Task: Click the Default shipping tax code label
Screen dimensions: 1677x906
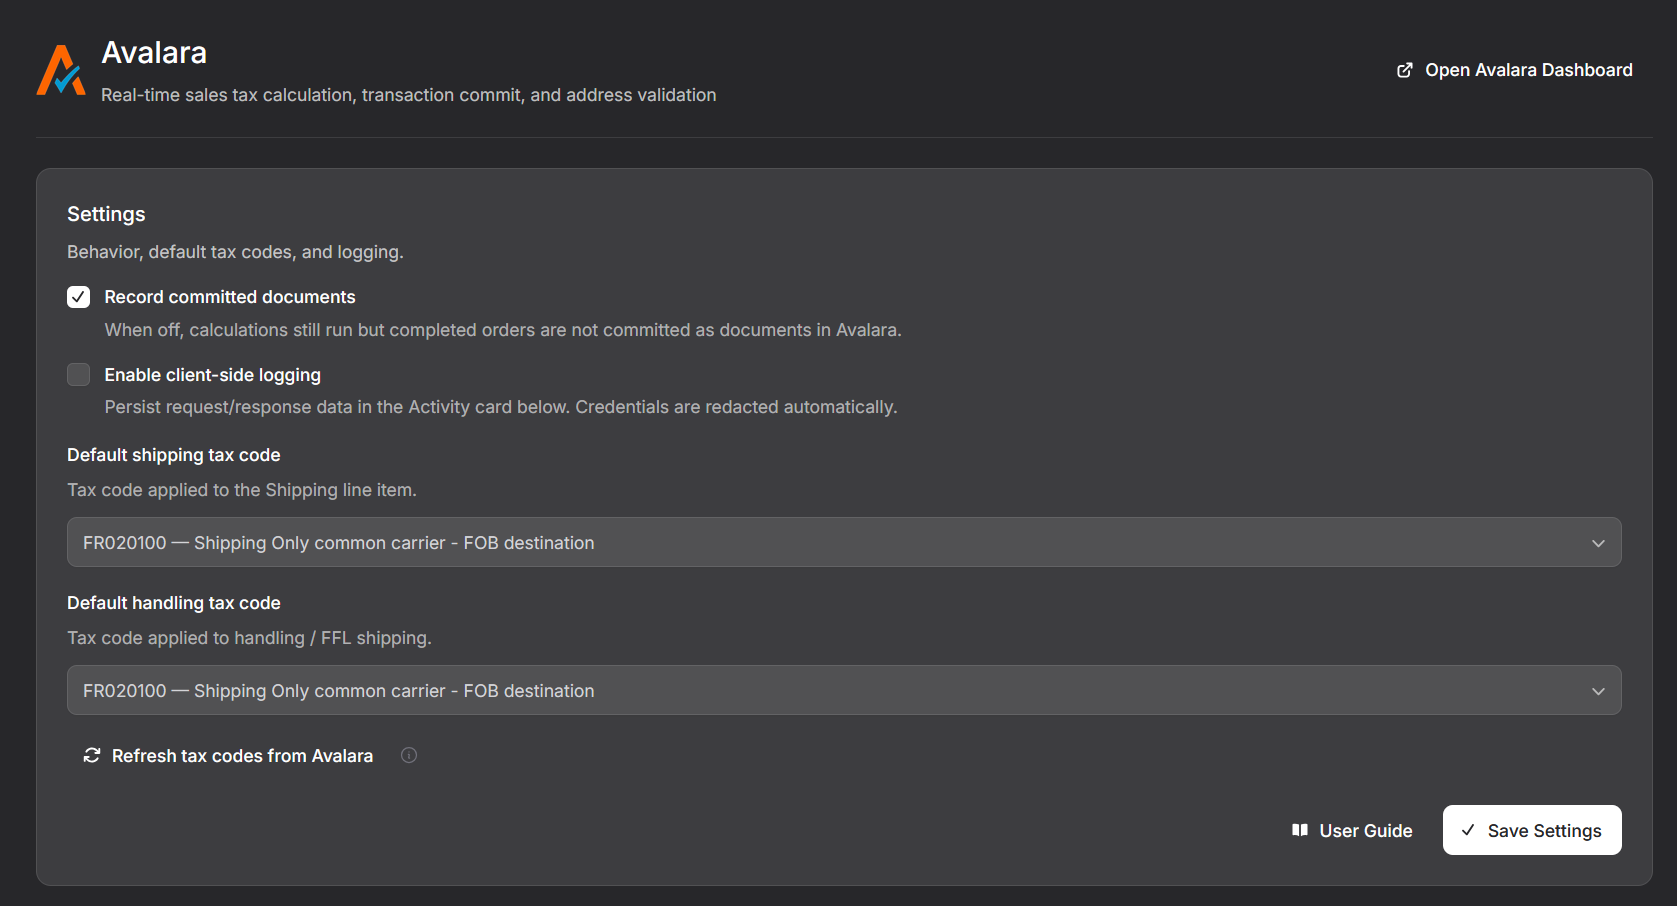Action: pyautogui.click(x=174, y=455)
